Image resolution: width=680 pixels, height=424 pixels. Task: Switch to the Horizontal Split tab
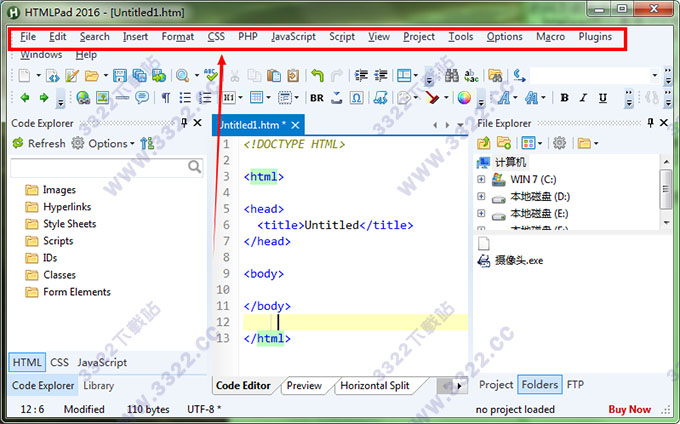click(x=375, y=385)
